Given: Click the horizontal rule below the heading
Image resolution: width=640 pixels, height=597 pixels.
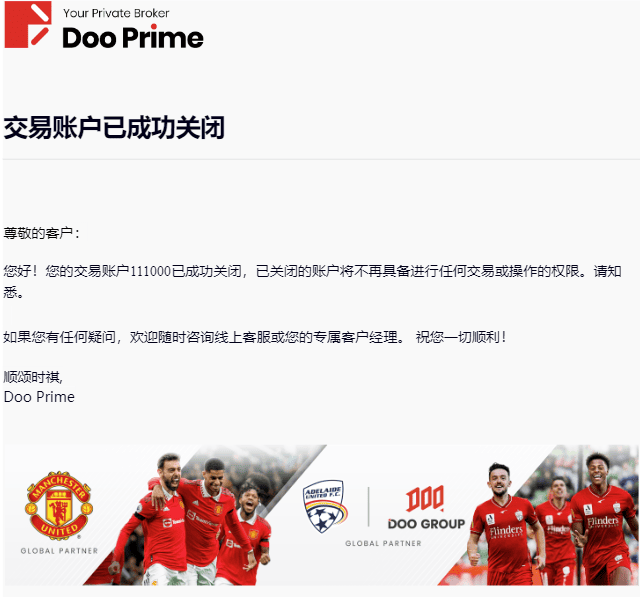Looking at the screenshot, I should 321,159.
